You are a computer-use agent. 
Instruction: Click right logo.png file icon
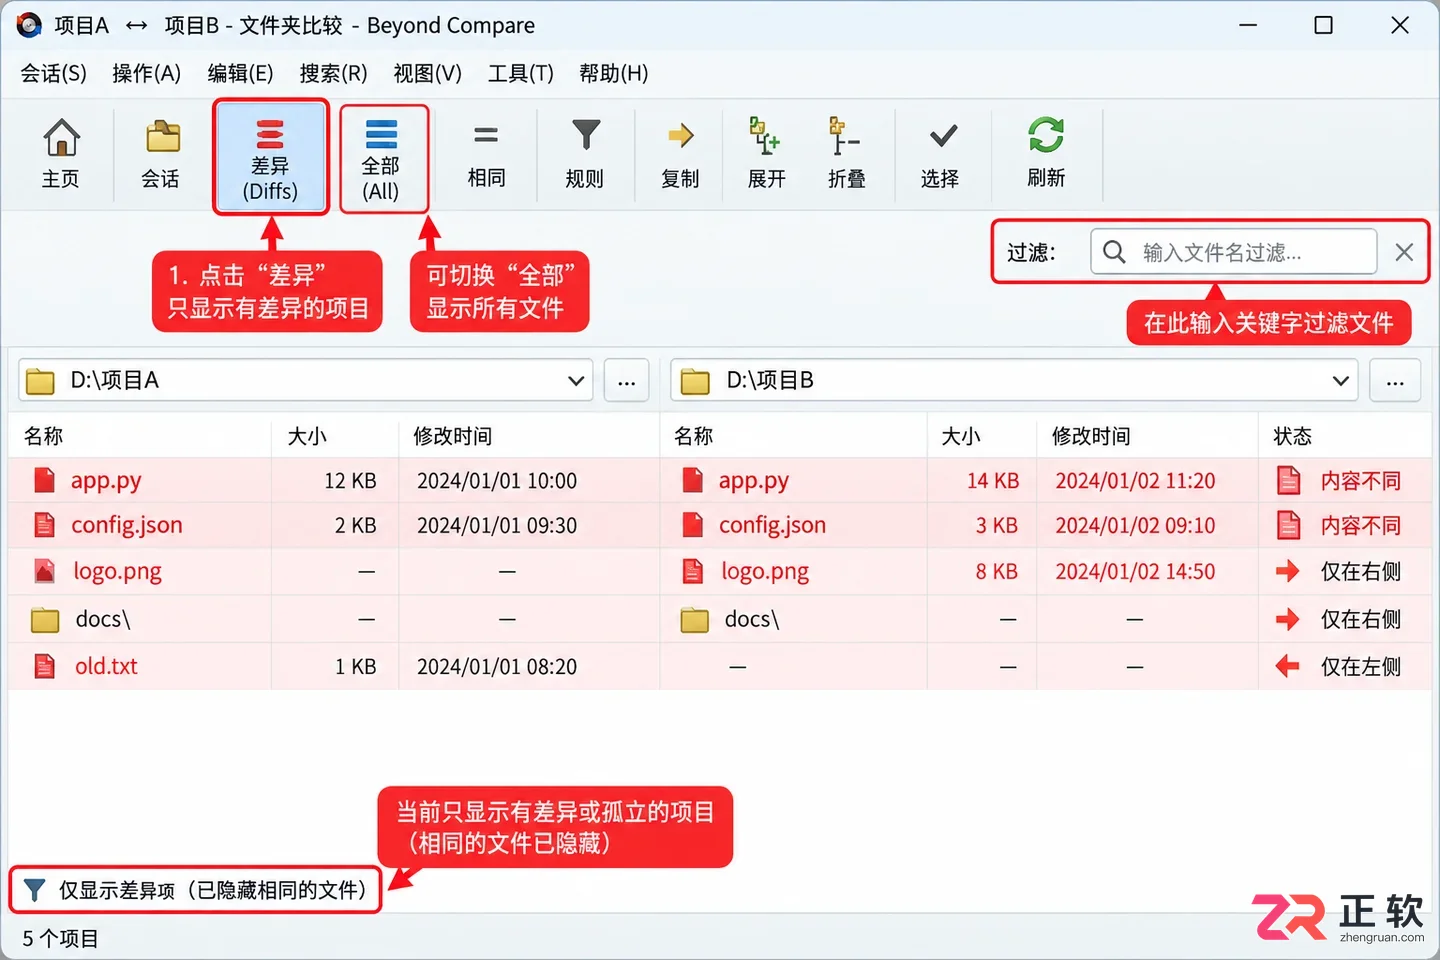pyautogui.click(x=692, y=571)
